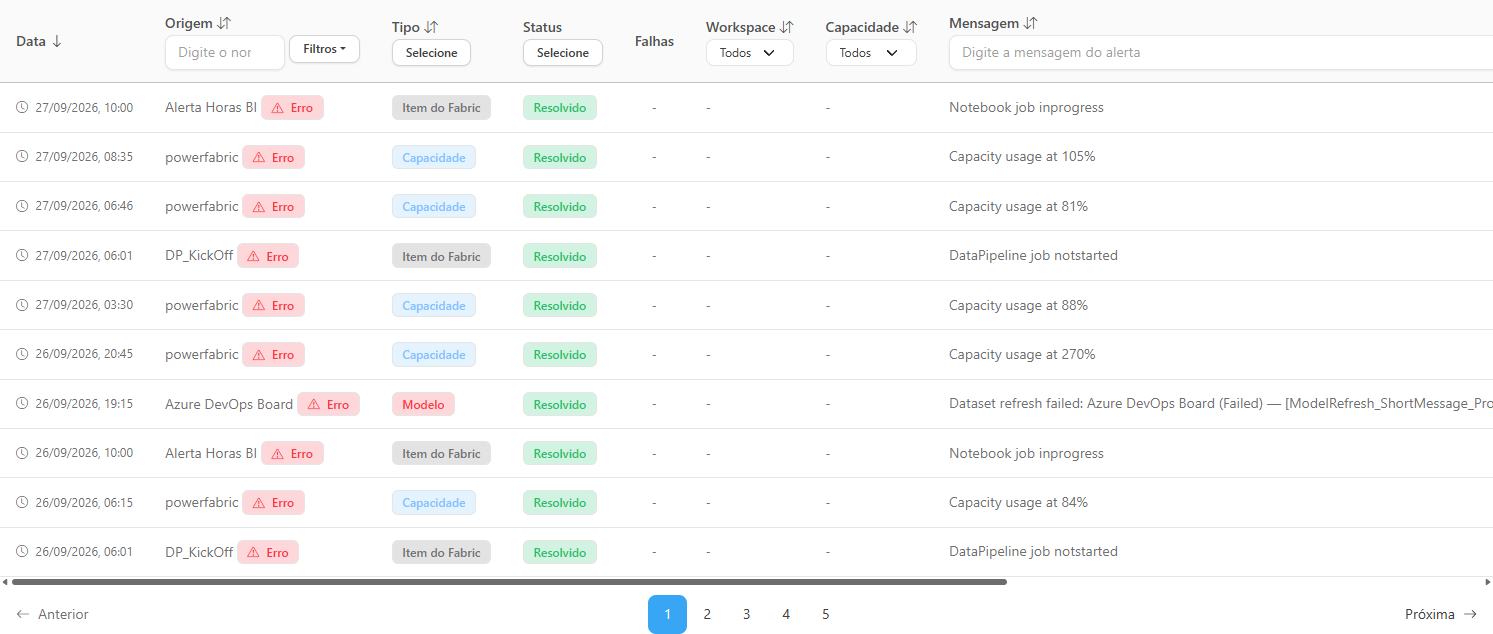The height and width of the screenshot is (634, 1493).
Task: Click Erro badge on 26/09 10:00 Alerta Horas BI
Action: point(292,453)
